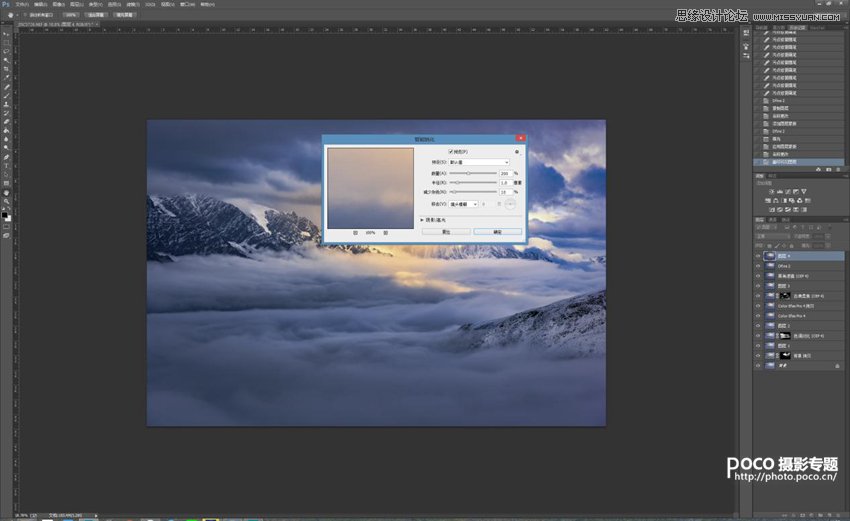
Task: Adjust the Radius slider in Smart Sharpen
Action: click(x=458, y=183)
